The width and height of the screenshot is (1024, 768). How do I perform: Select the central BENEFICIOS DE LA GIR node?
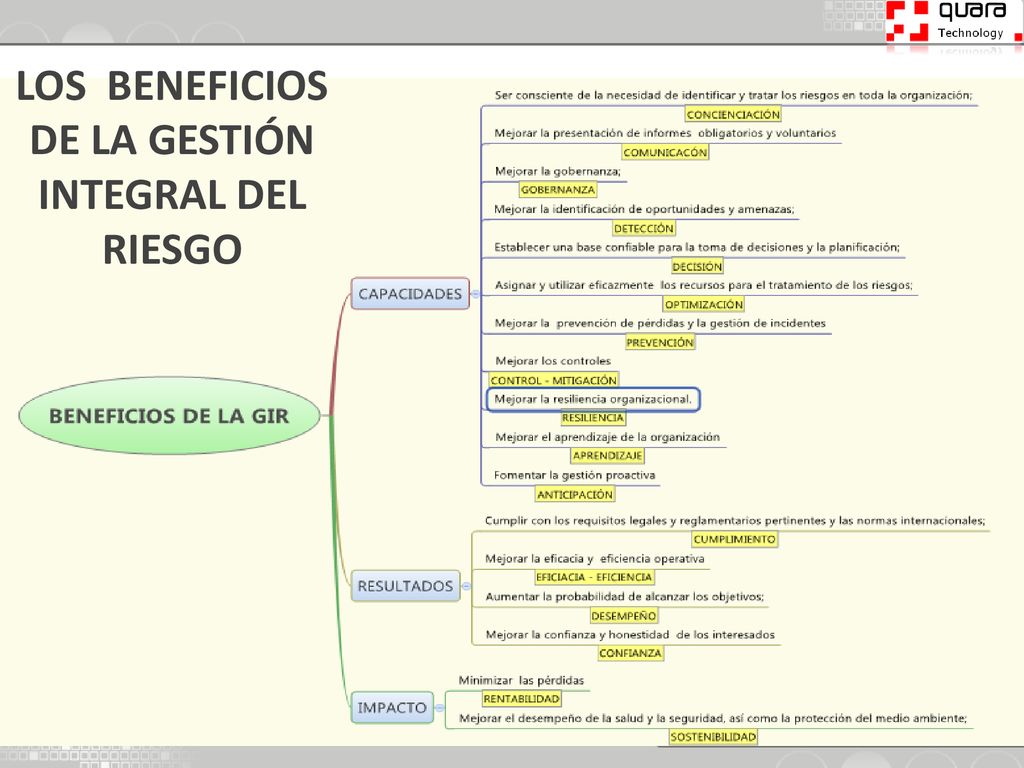coord(169,415)
